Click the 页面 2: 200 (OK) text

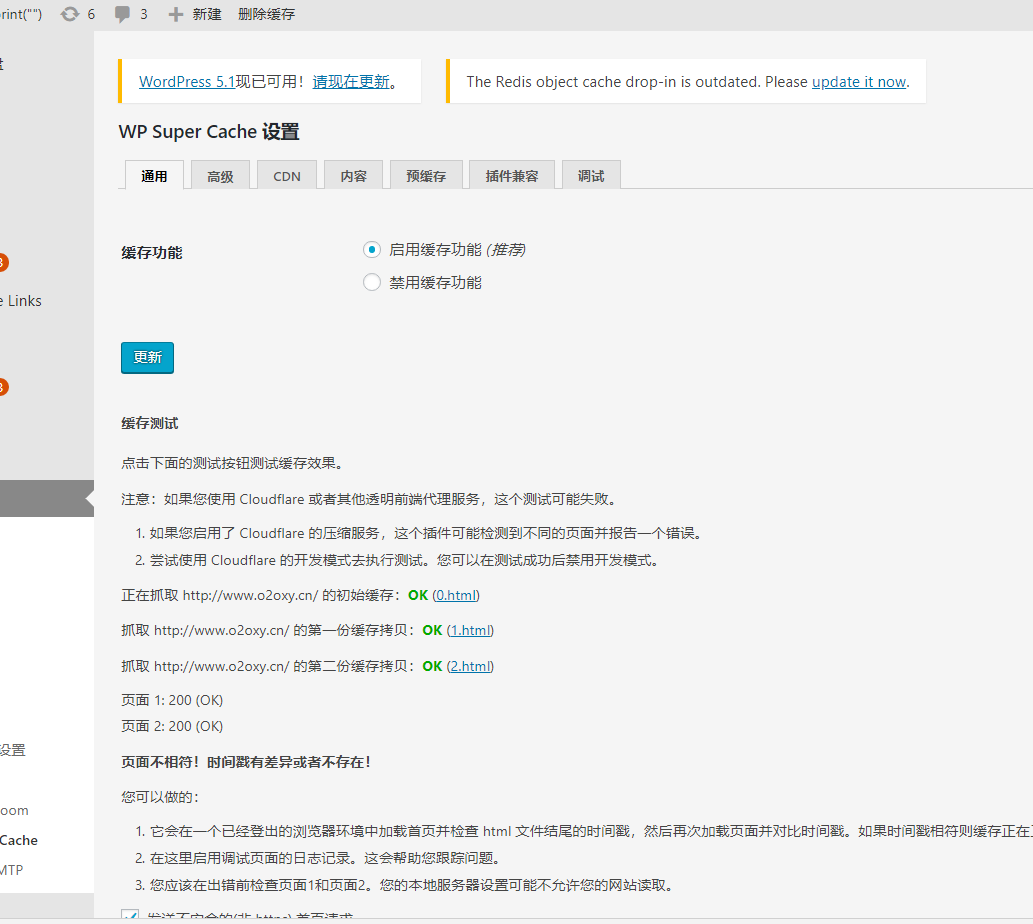coord(172,726)
